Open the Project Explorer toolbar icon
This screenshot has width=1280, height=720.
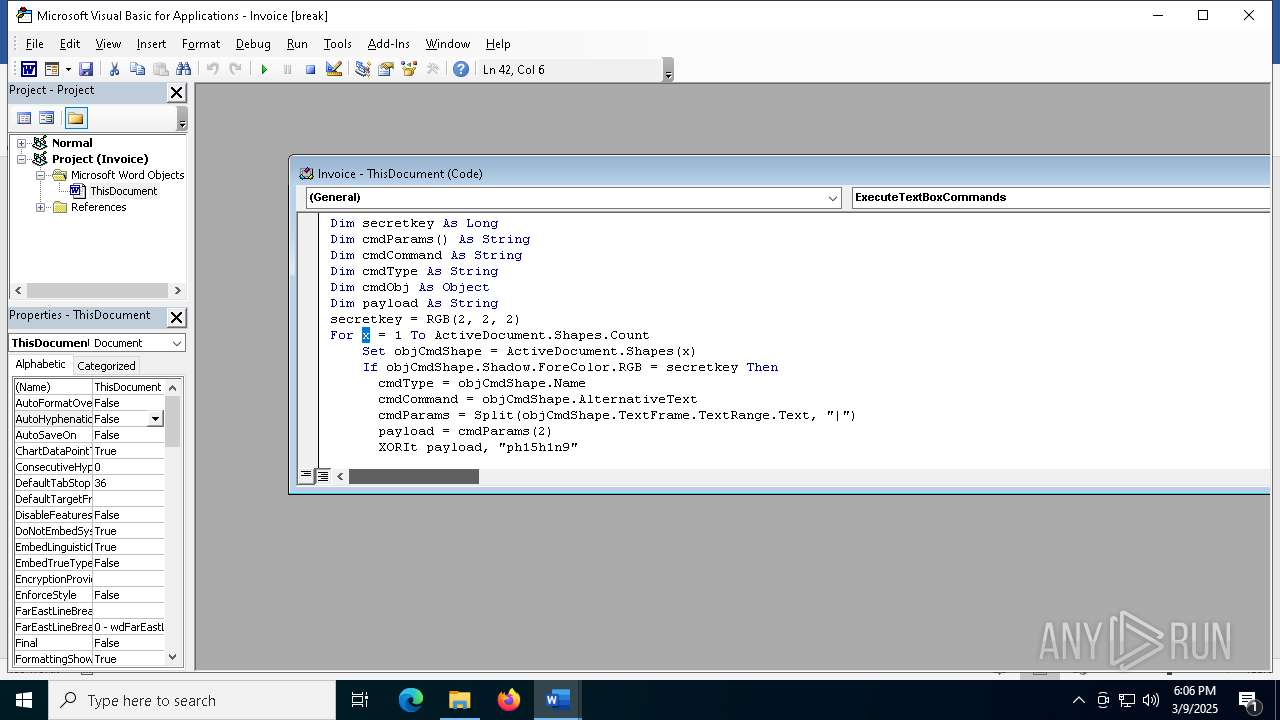362,69
